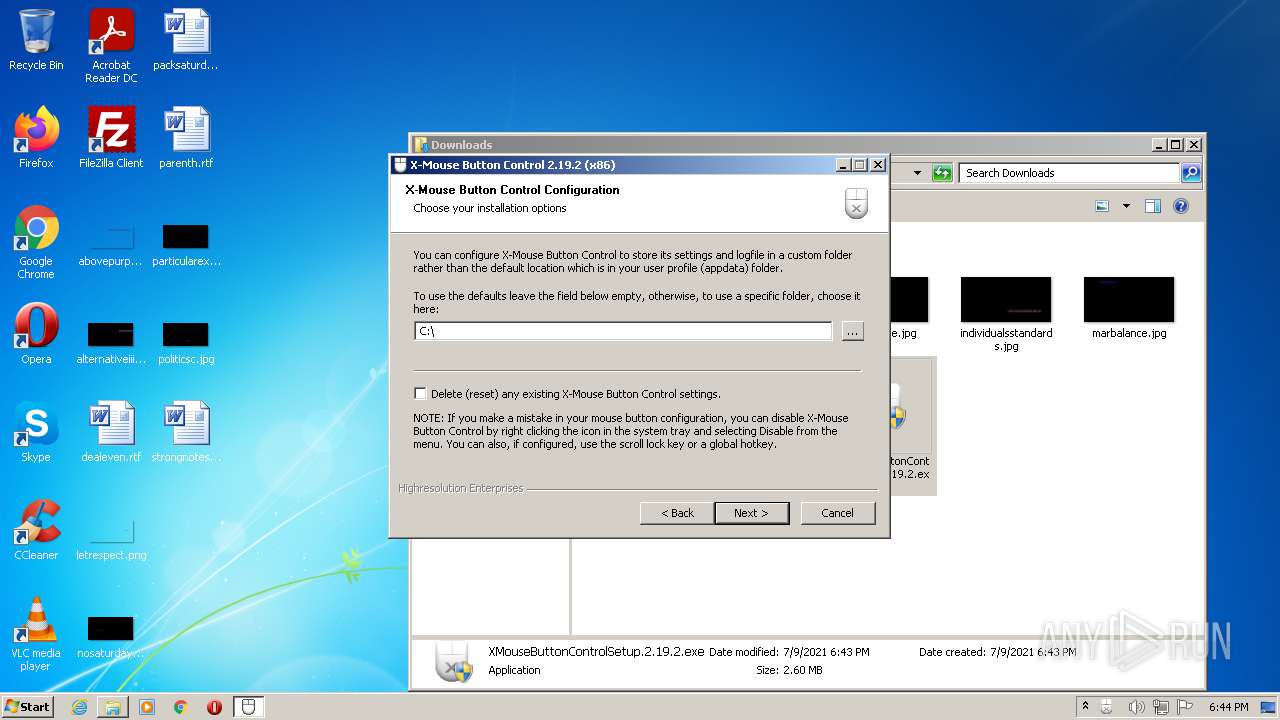
Task: Select dealeven.rtf desktop file
Action: (x=111, y=432)
